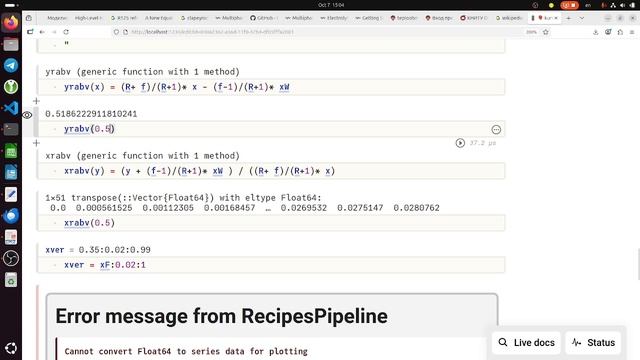
Task: Switch to the 'High-Level' browser tab
Action: coord(89,18)
